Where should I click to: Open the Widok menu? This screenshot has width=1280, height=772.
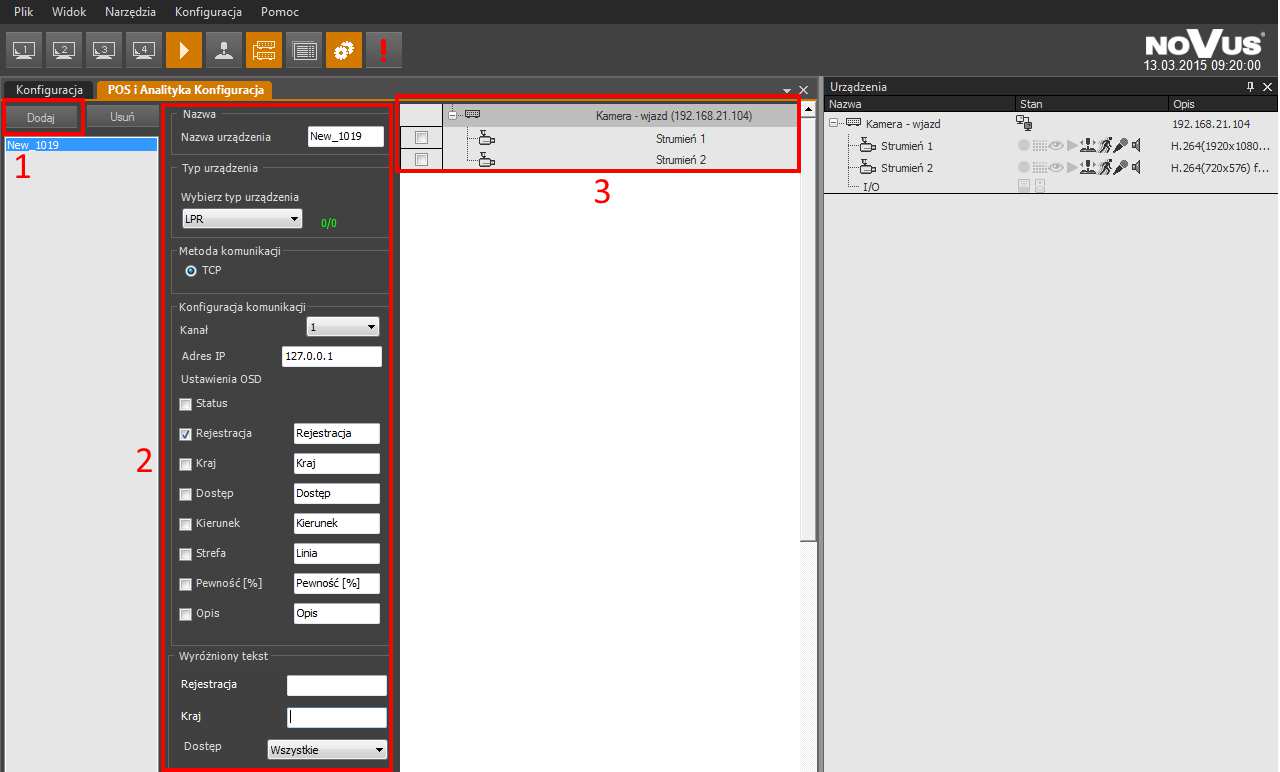click(x=69, y=12)
